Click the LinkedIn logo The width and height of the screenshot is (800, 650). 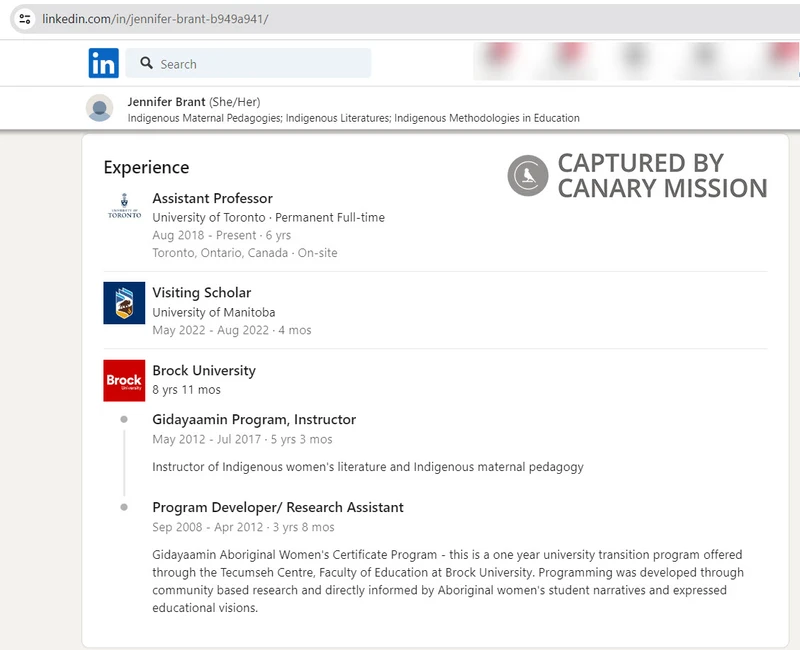(x=103, y=63)
